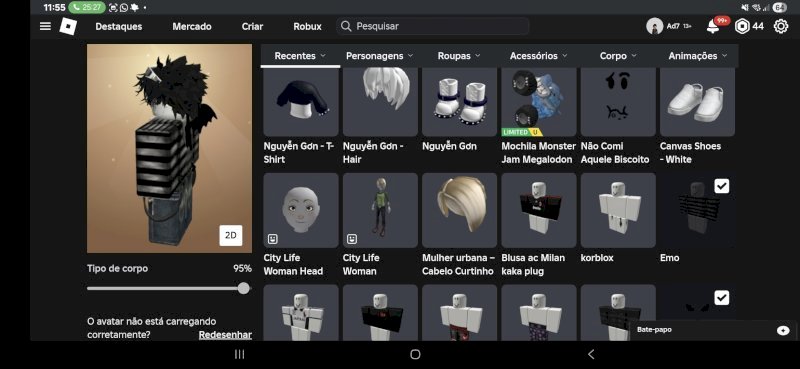Click the Roblox logo icon

coord(68,26)
